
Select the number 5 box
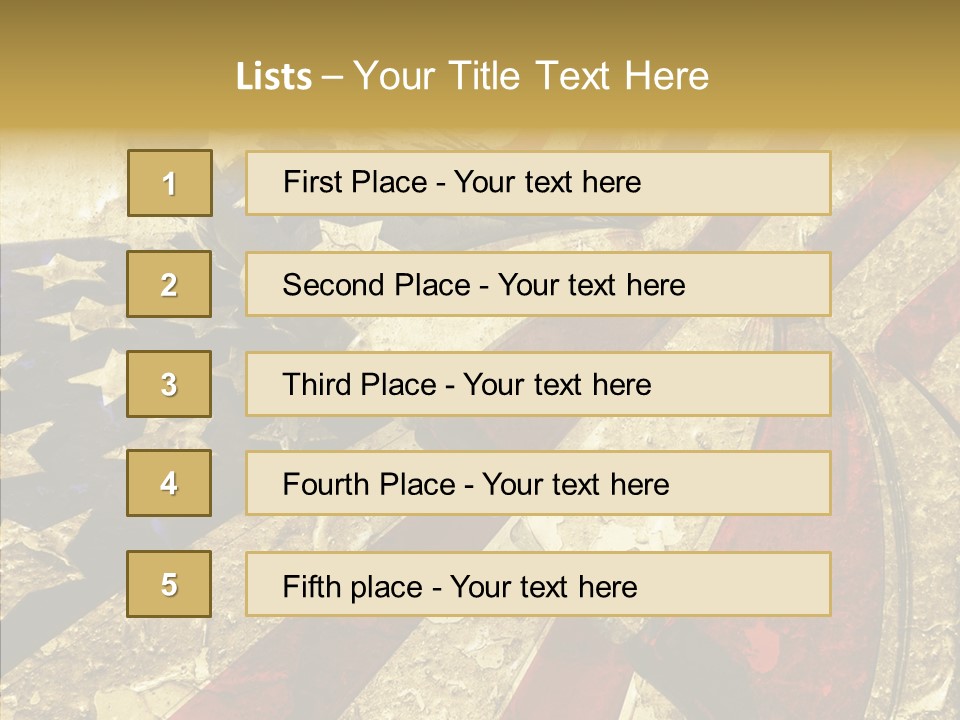[x=169, y=584]
